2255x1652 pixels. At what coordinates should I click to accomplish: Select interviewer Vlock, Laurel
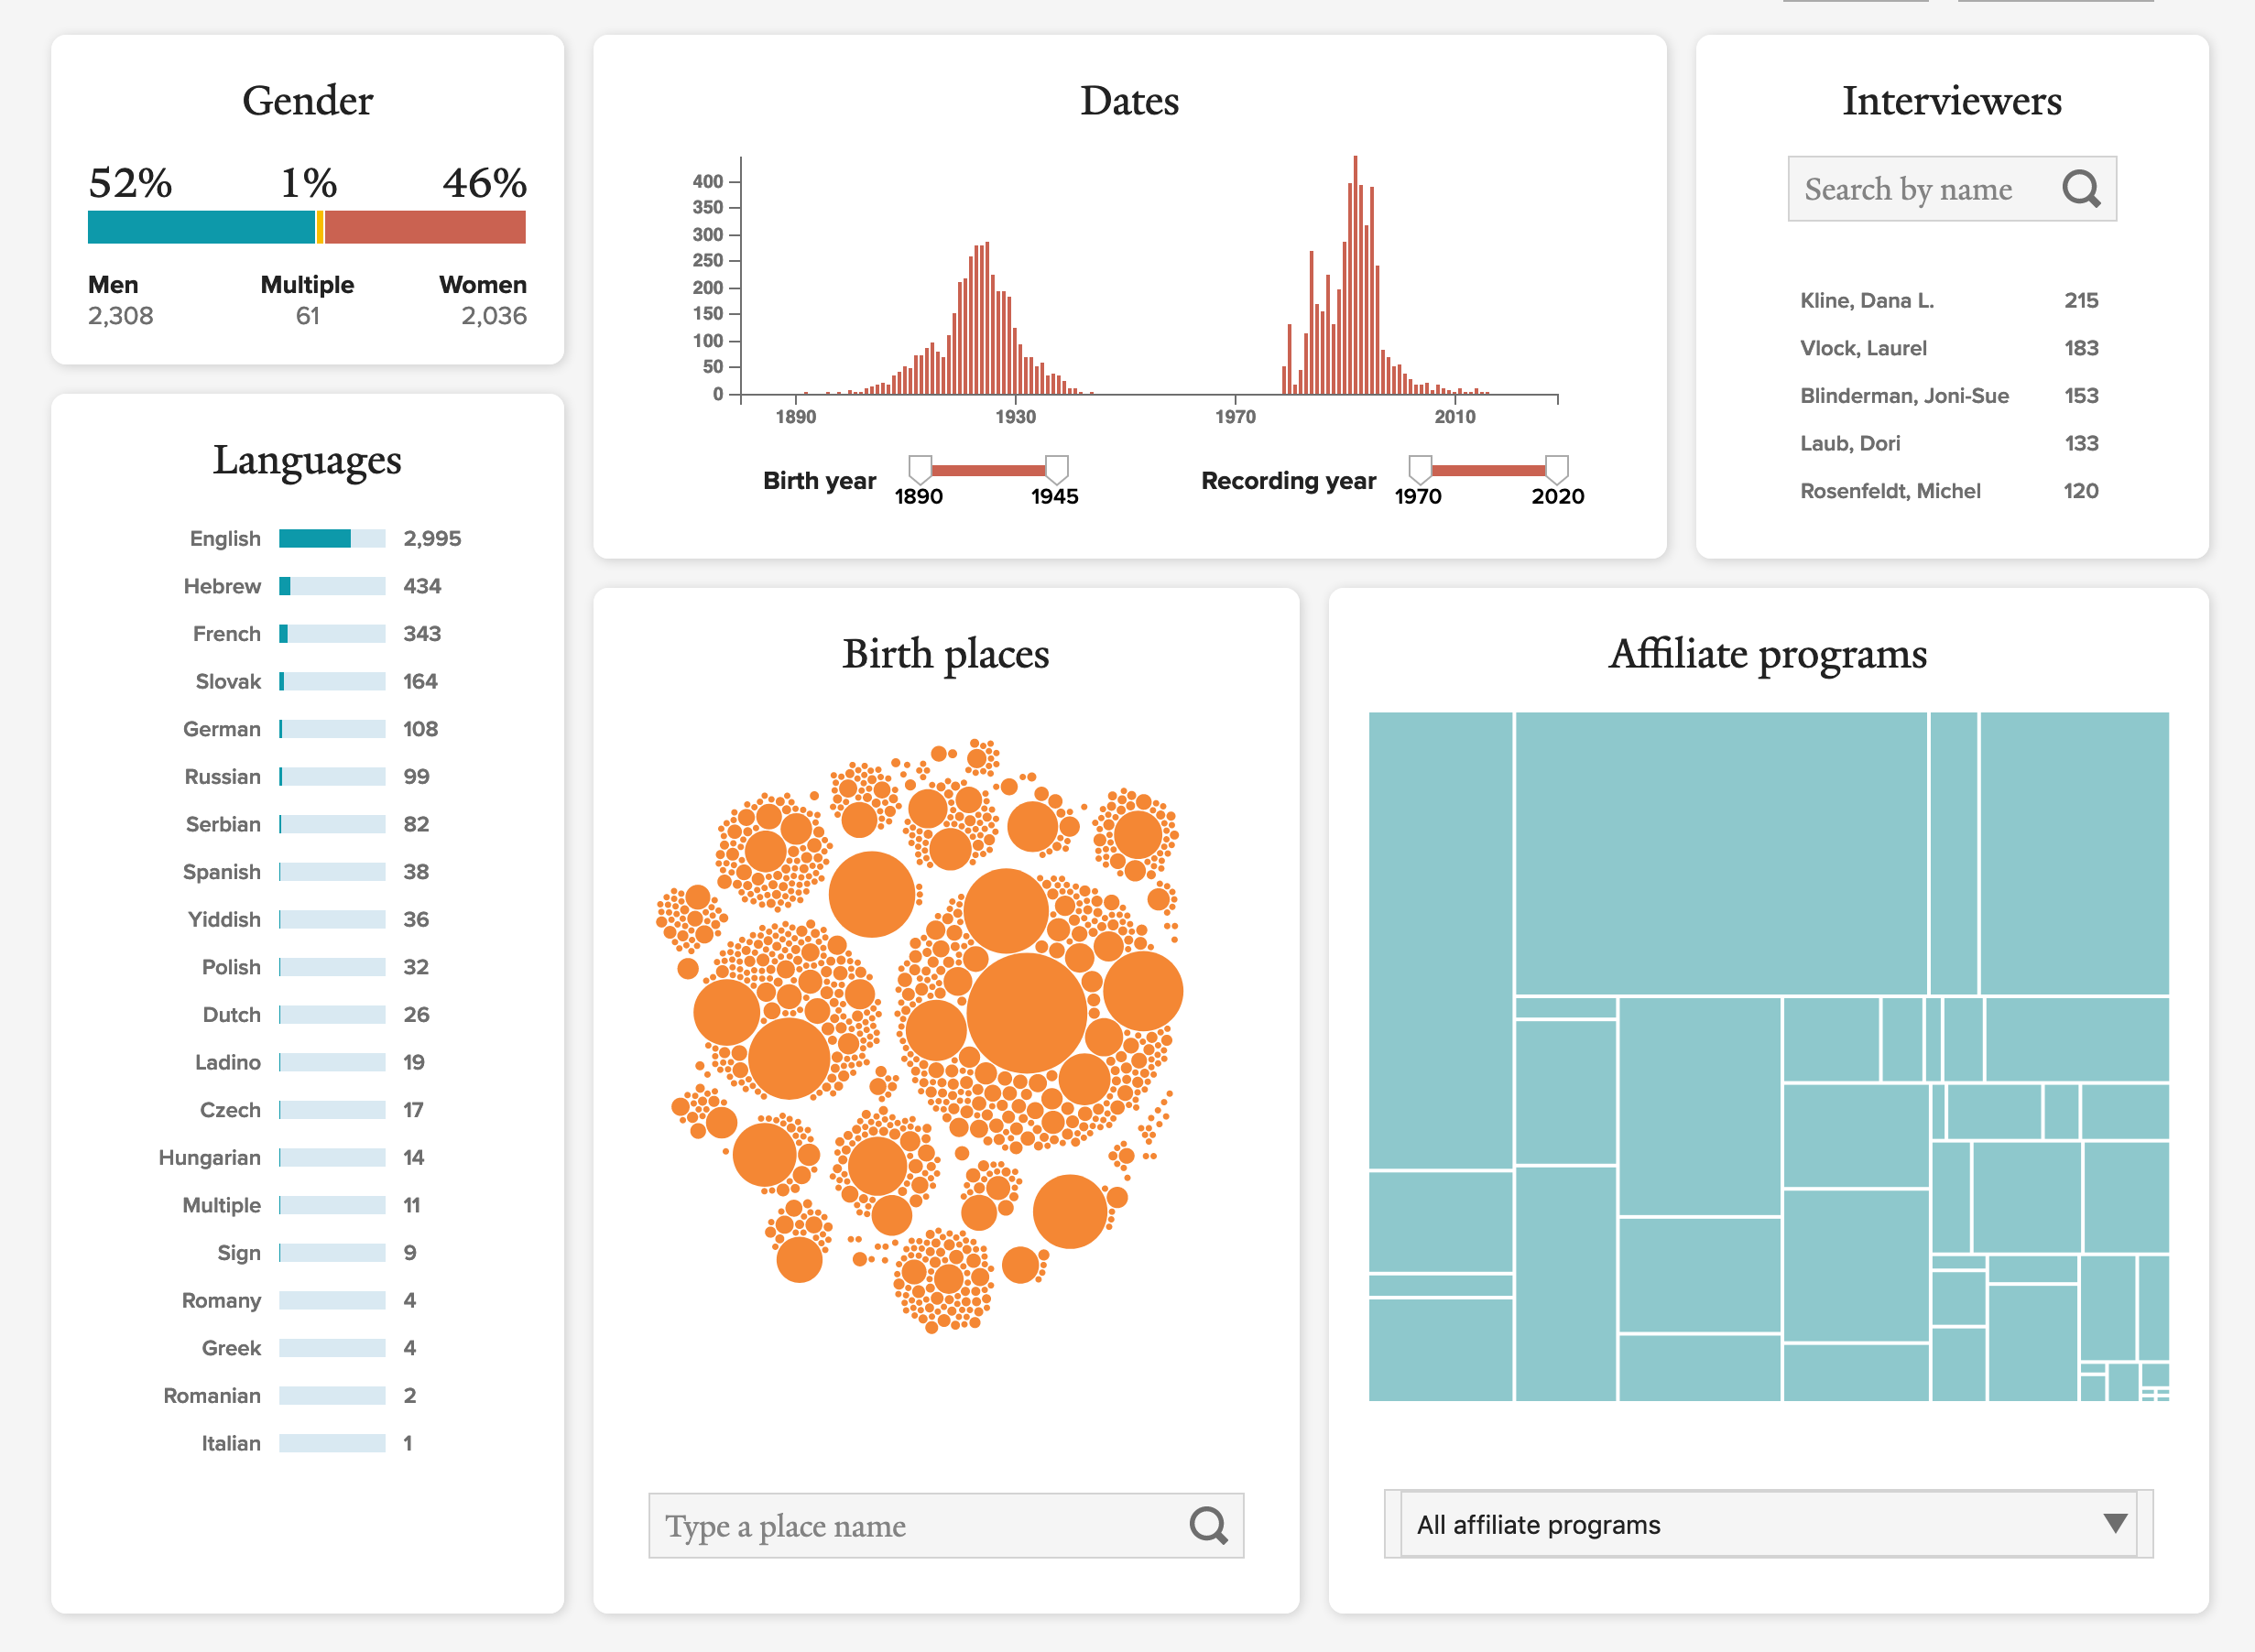(1863, 347)
